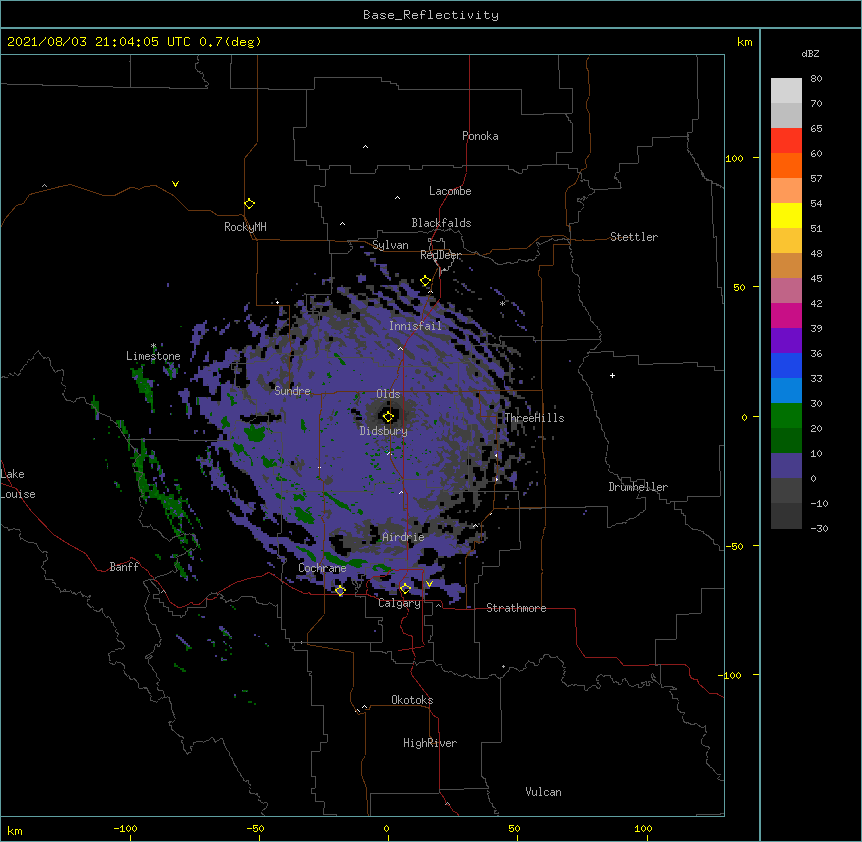Click the yellow radar site marker at Olds
Viewport: 862px width, 842px height.
388,416
